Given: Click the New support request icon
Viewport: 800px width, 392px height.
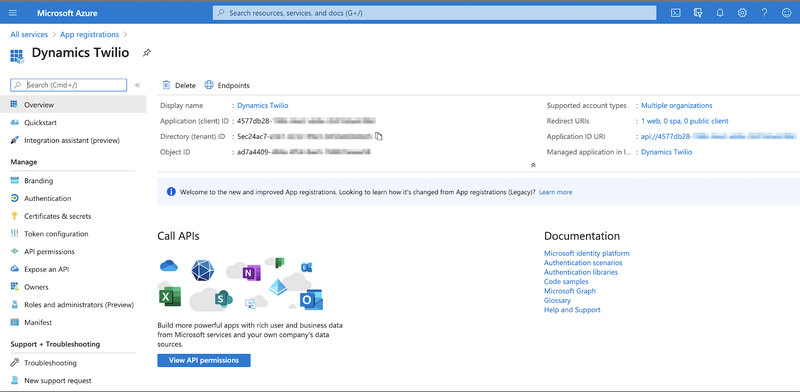Looking at the screenshot, I should (14, 380).
